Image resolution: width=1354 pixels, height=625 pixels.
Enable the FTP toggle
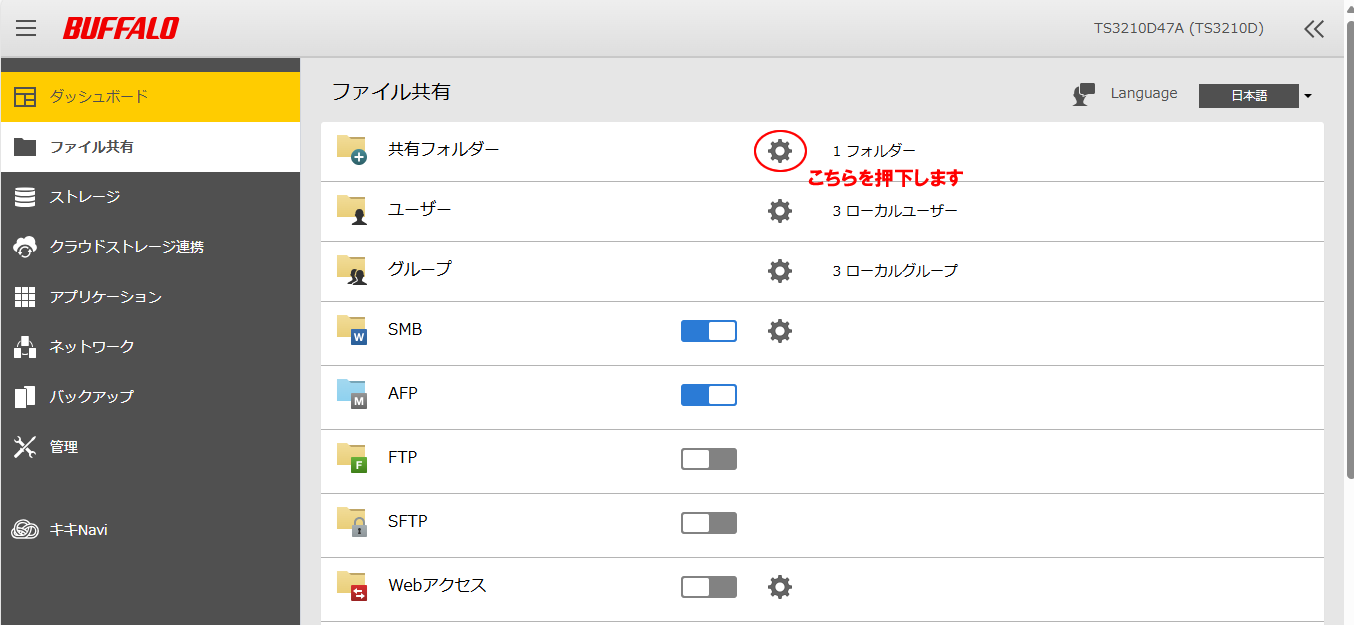pos(709,459)
